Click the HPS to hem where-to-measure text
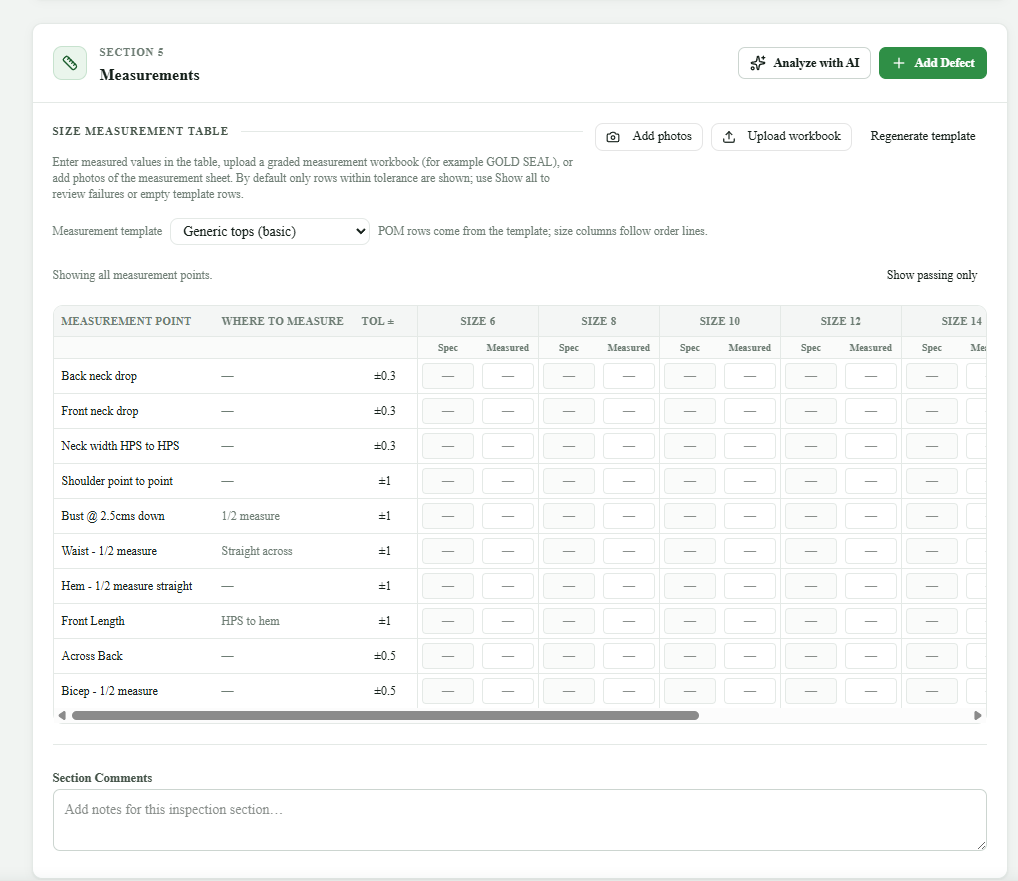The width and height of the screenshot is (1018, 881). point(251,621)
